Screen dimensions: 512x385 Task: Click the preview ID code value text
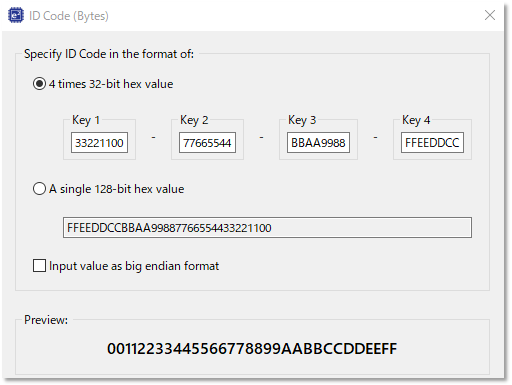pos(252,349)
